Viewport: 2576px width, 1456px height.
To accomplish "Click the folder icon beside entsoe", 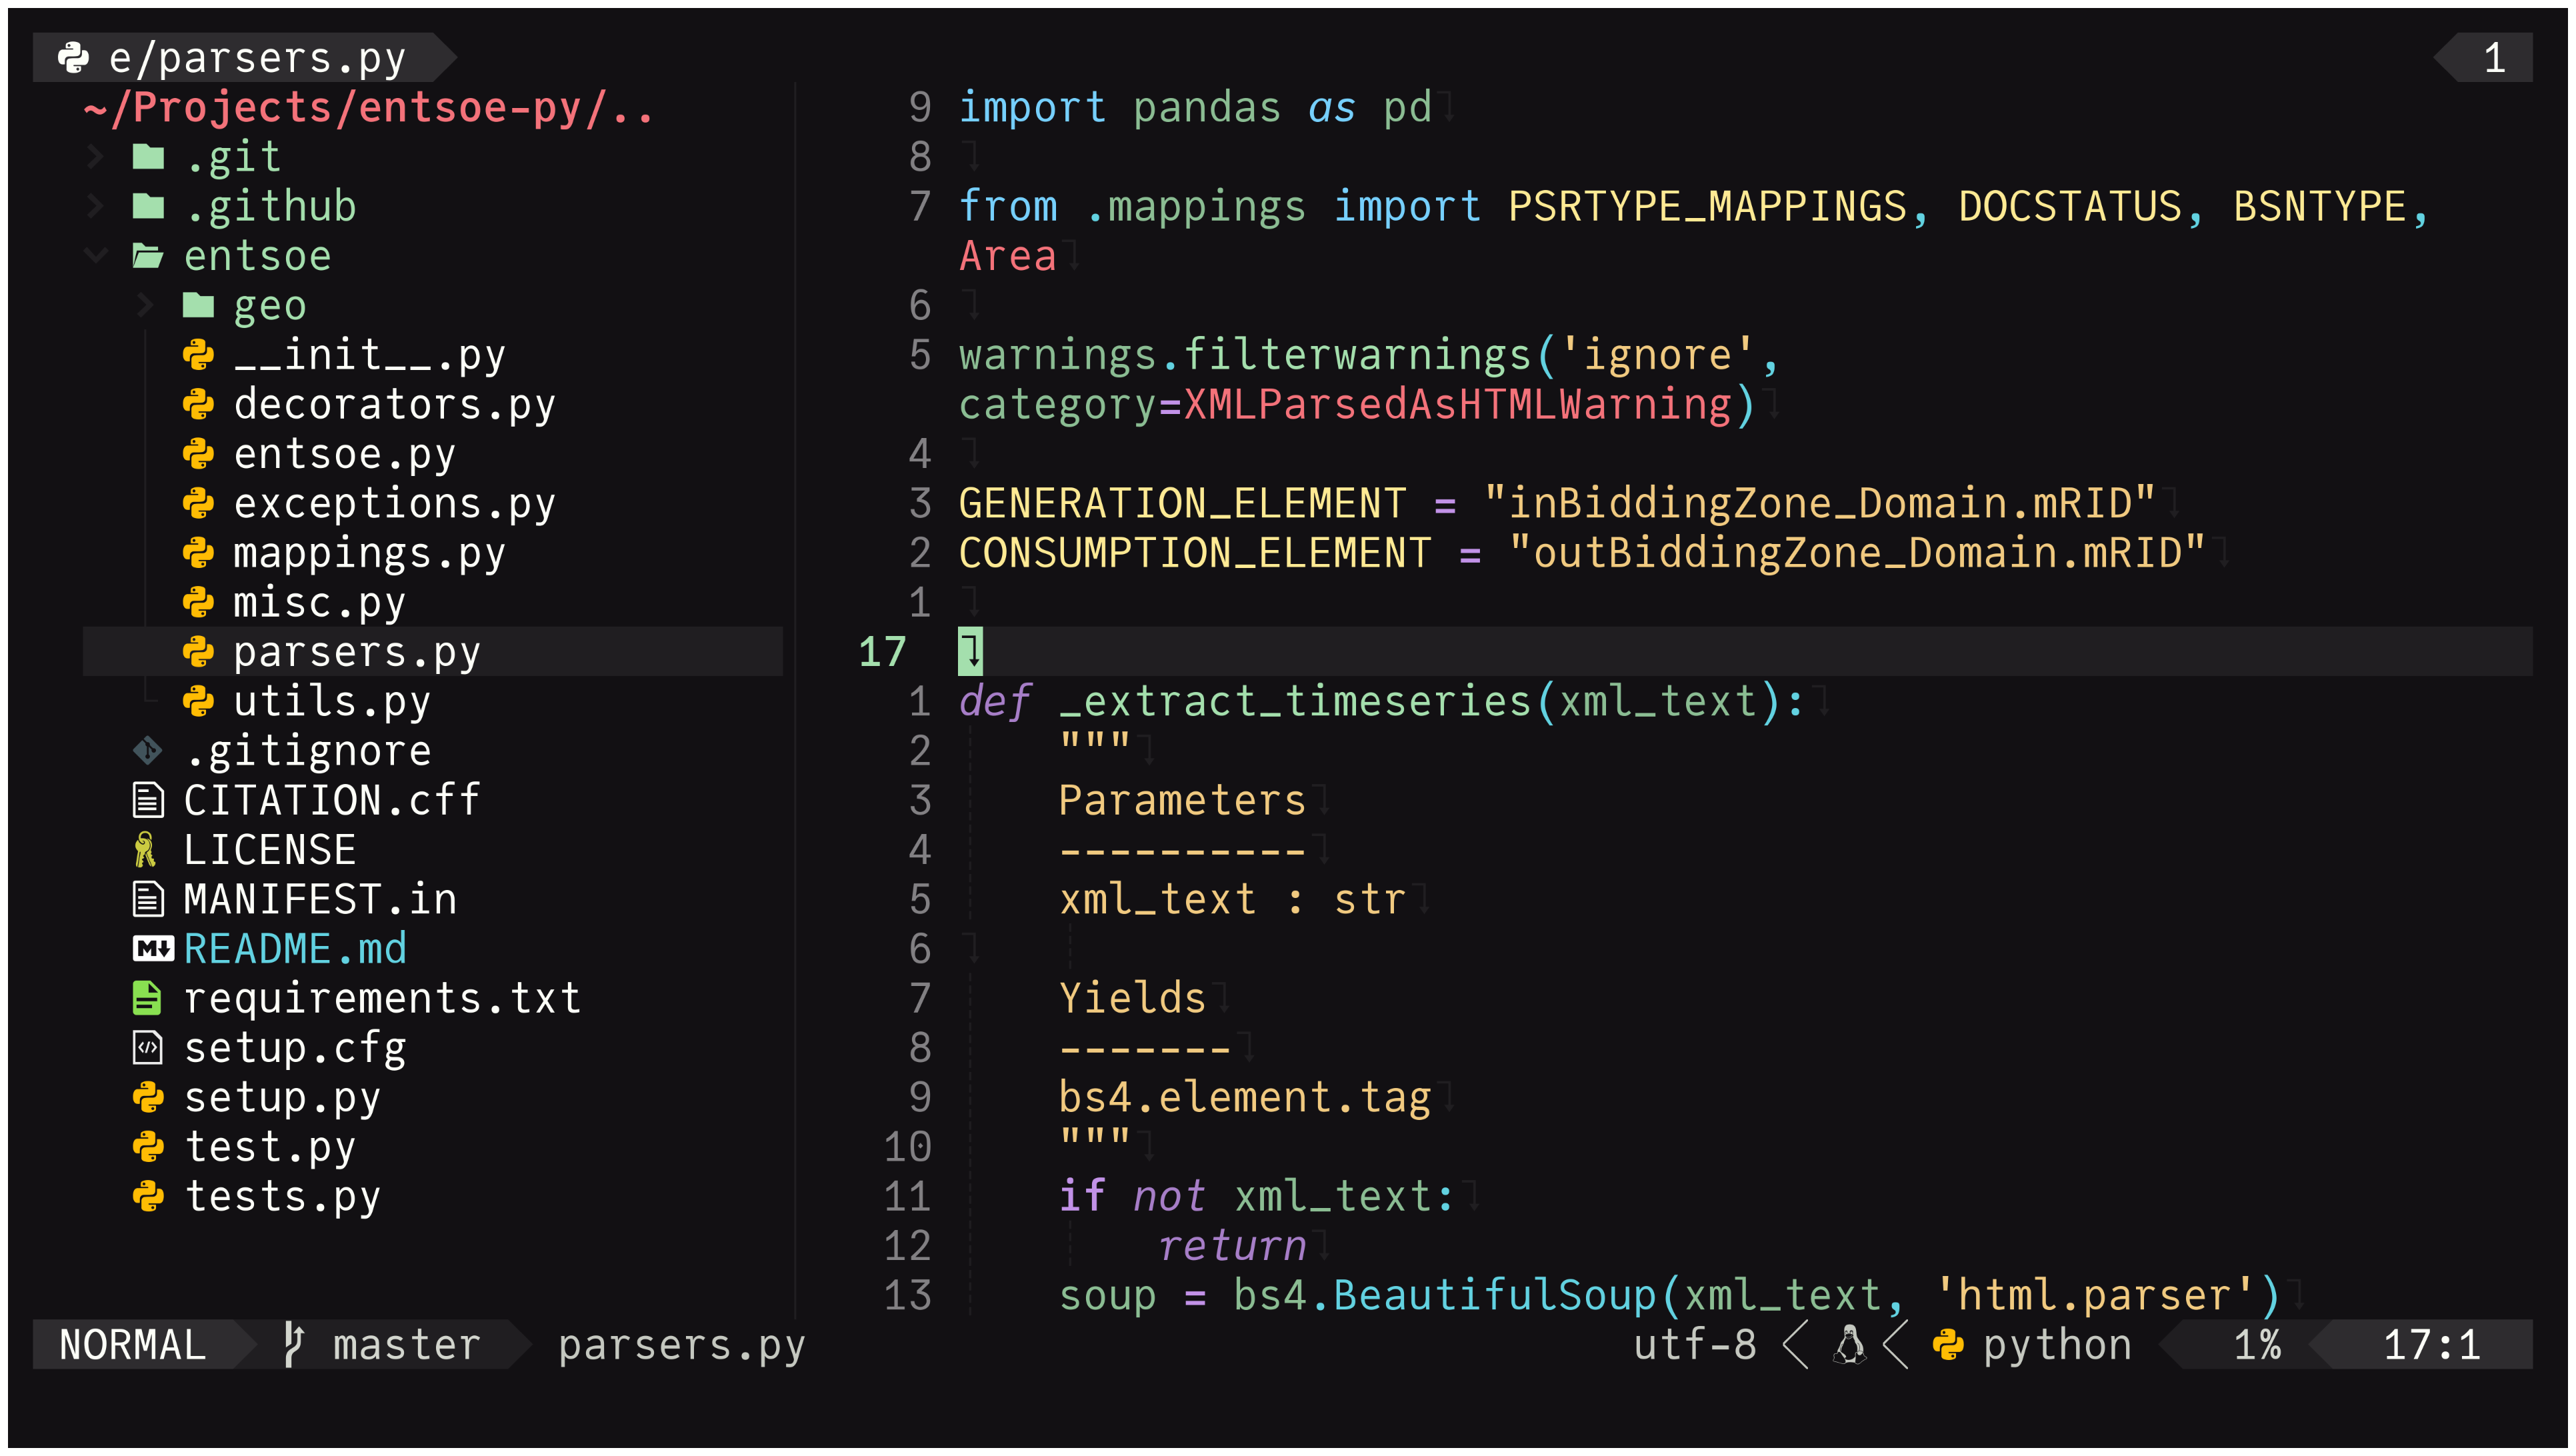I will pyautogui.click(x=148, y=255).
